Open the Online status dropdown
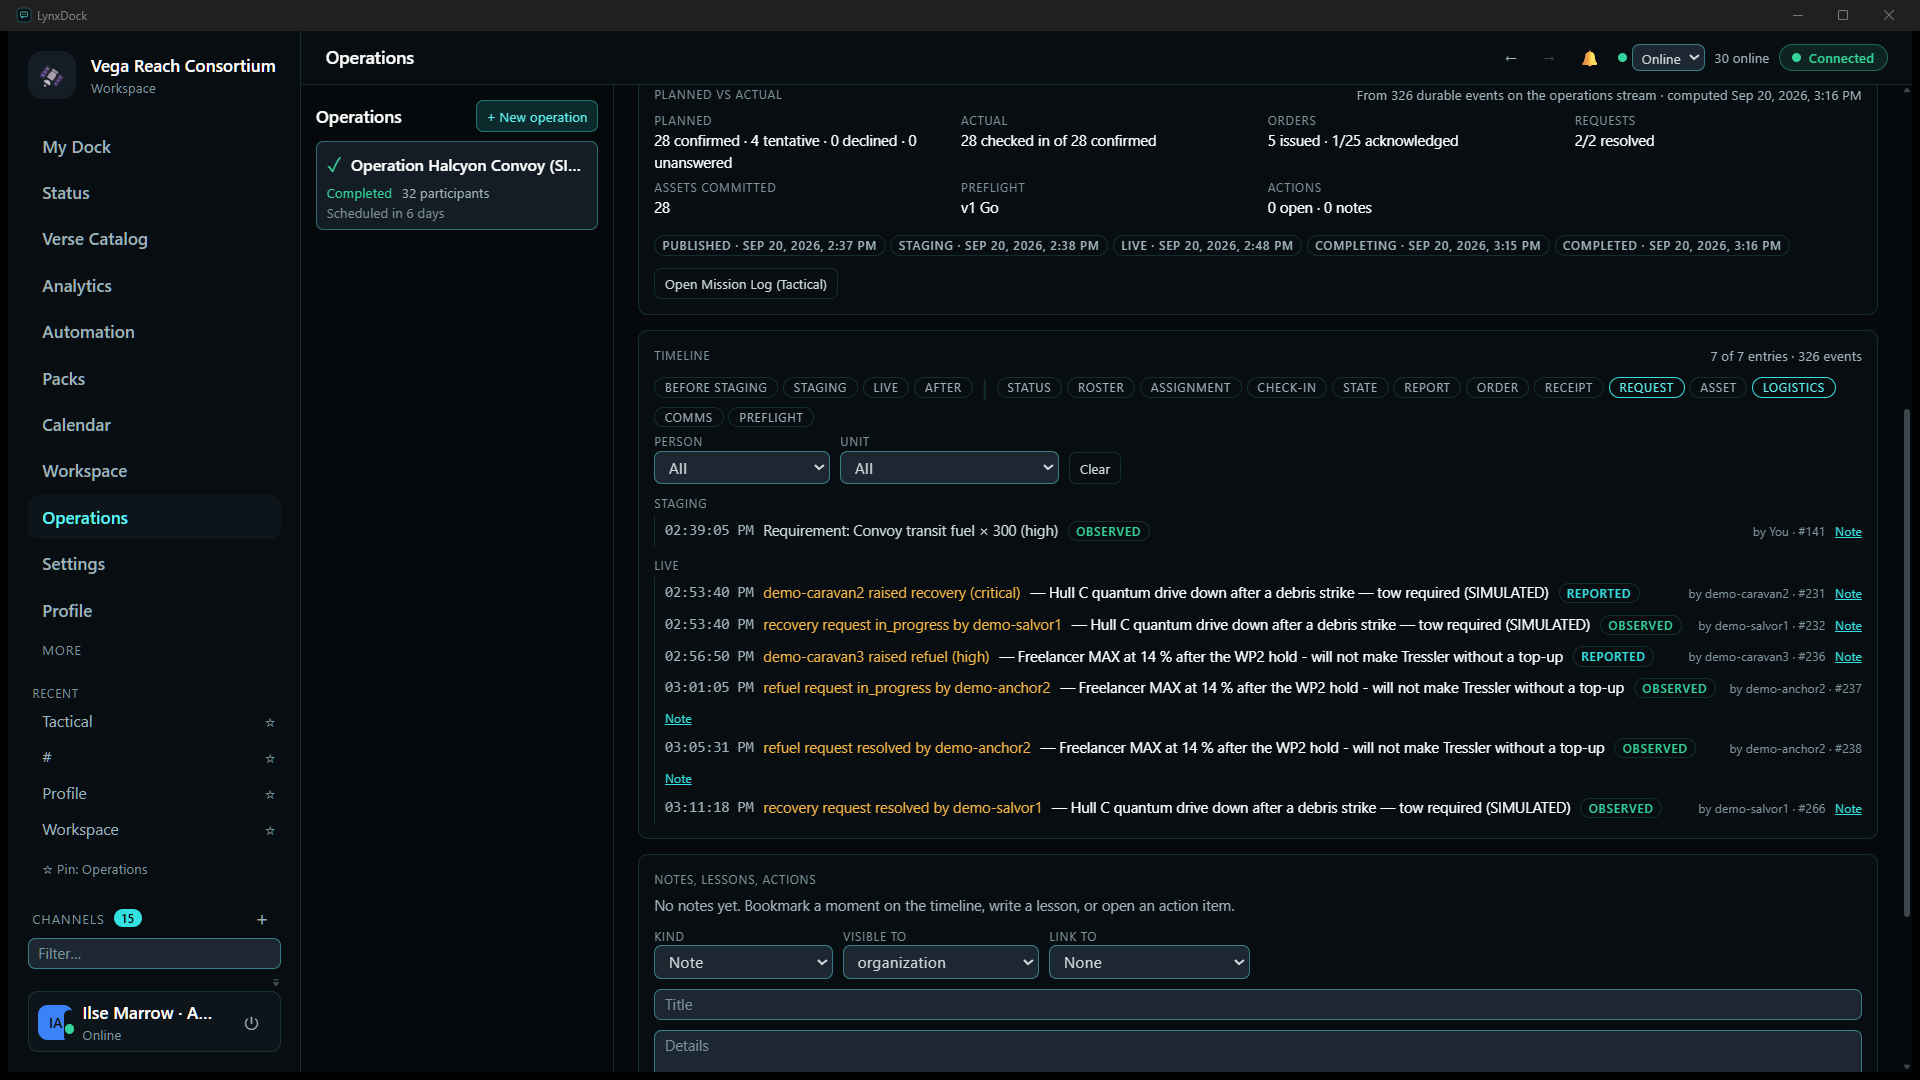Screen dimensions: 1920x1080 click(x=1668, y=58)
